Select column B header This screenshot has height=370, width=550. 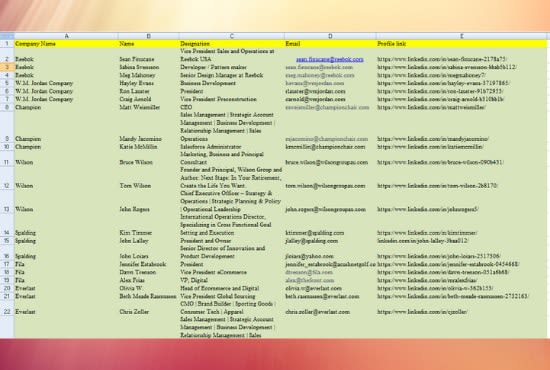tap(149, 36)
